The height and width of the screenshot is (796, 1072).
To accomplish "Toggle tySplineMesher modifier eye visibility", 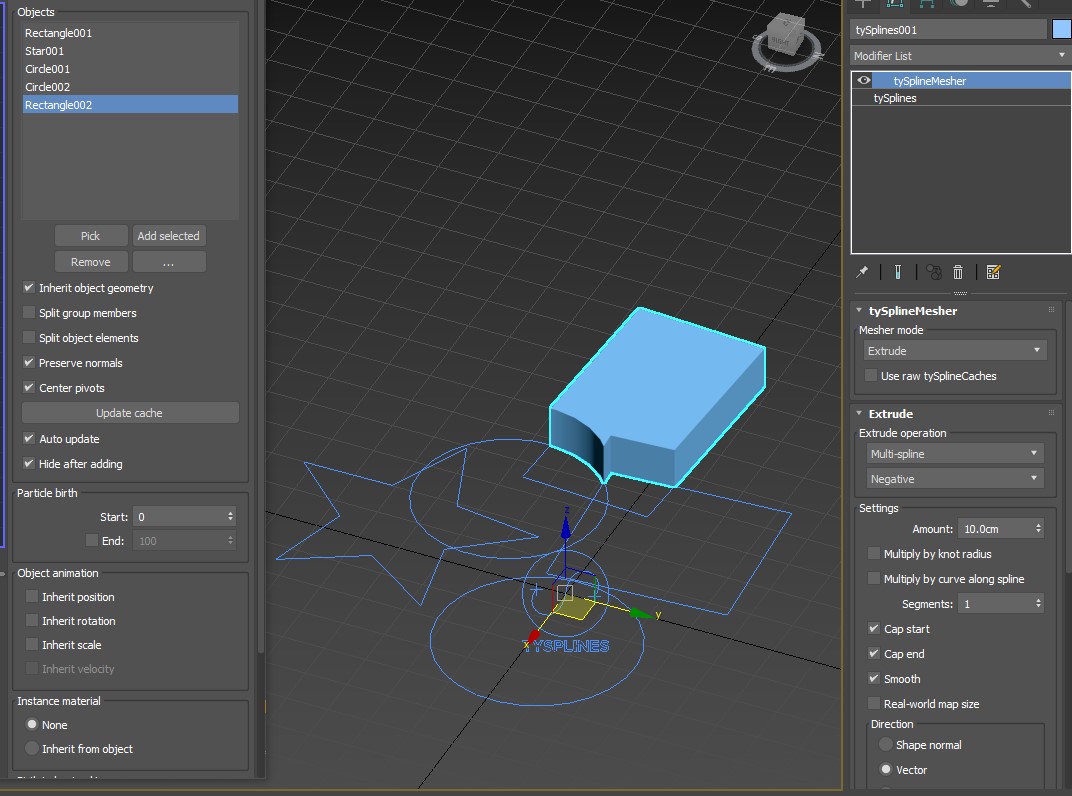I will 863,80.
